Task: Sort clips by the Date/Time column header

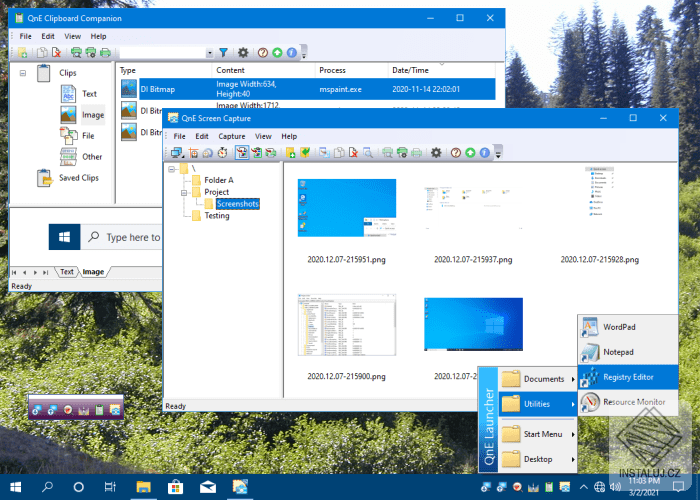Action: [412, 70]
